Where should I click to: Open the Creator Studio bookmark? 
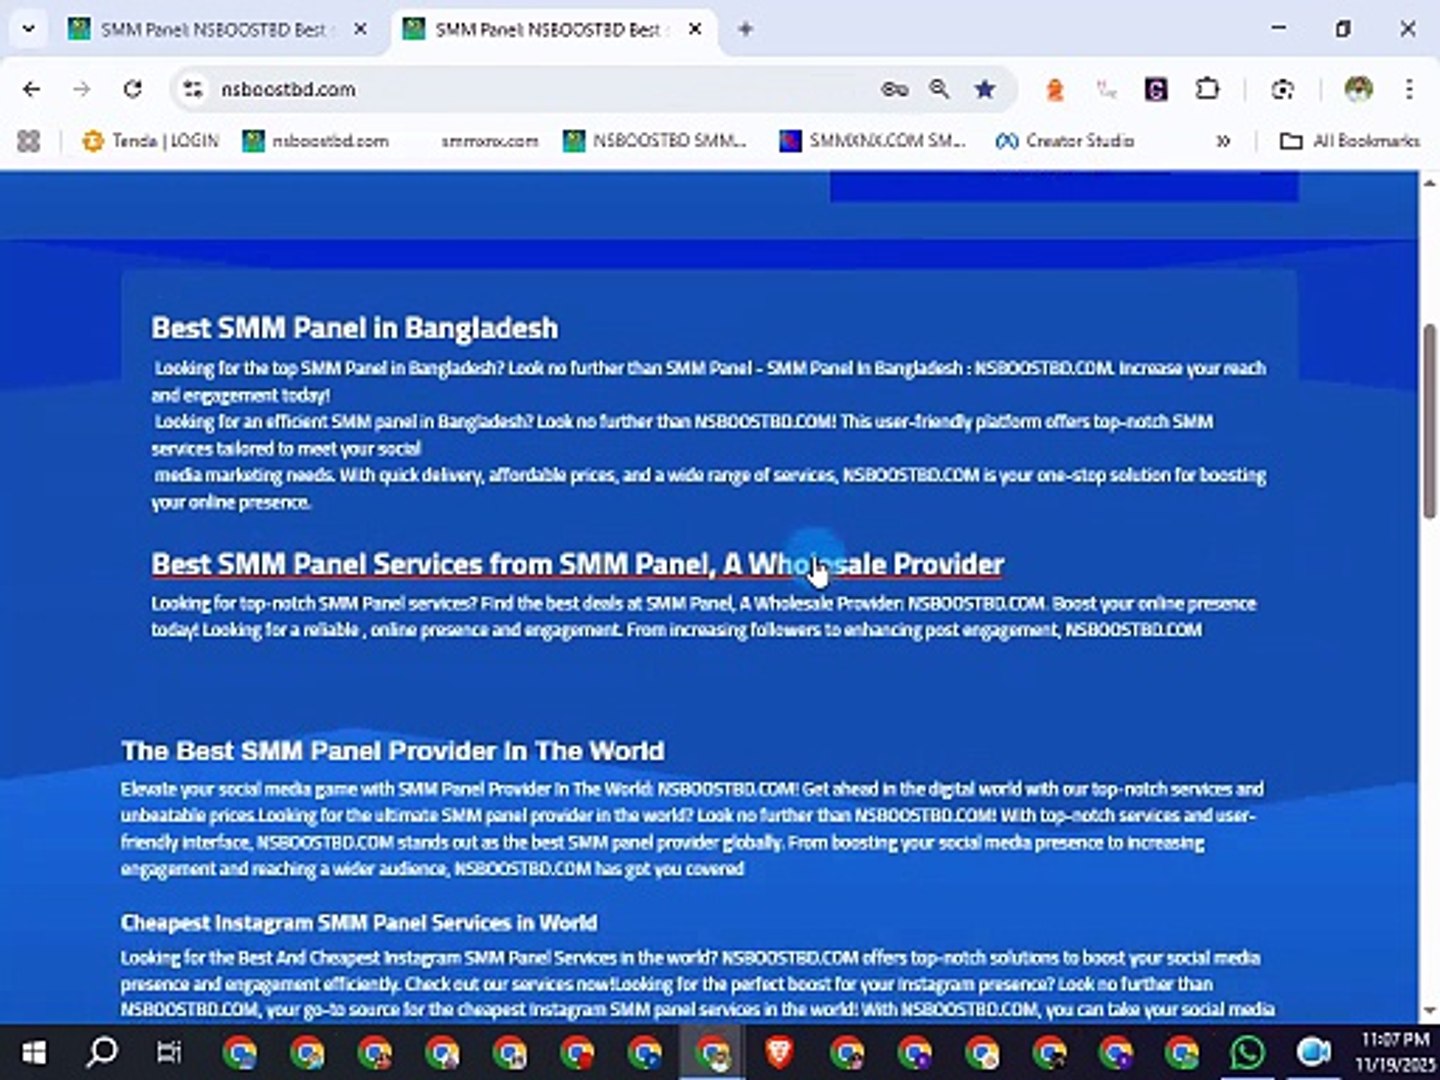coord(1066,141)
